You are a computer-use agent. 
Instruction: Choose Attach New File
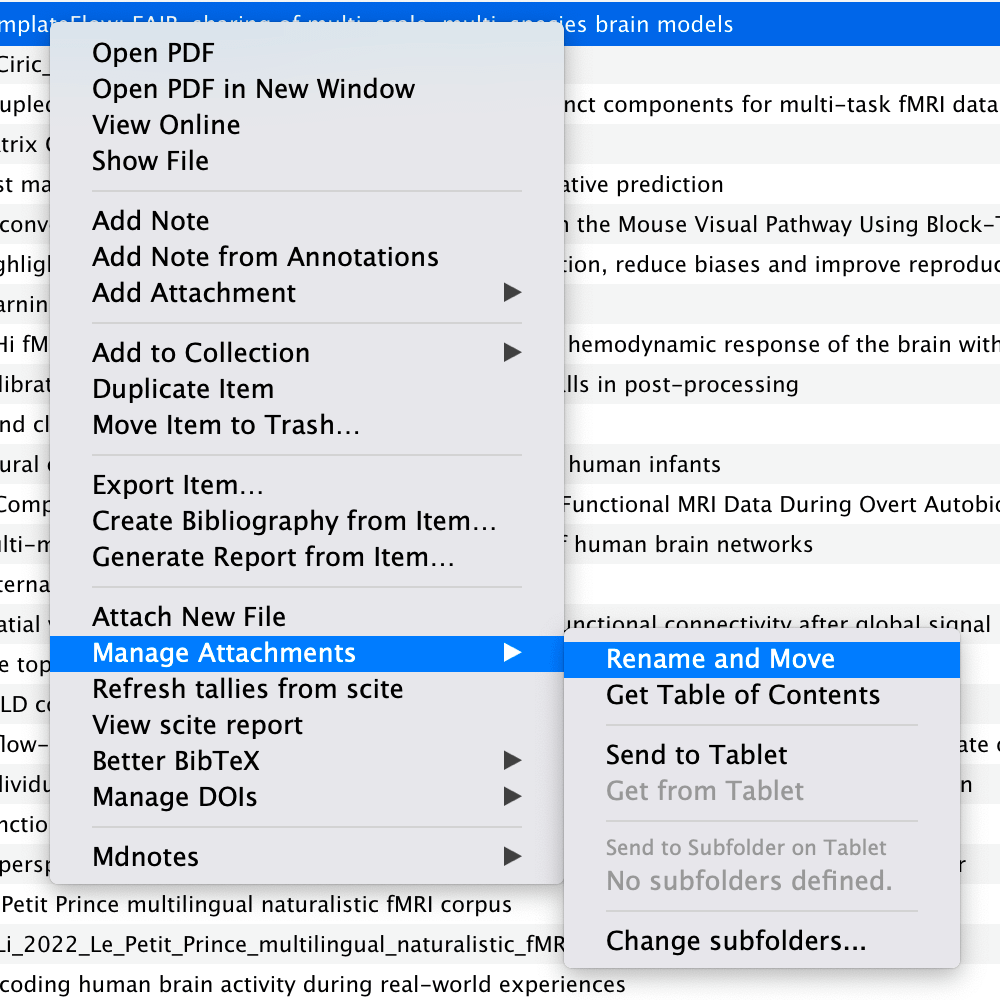pos(188,617)
